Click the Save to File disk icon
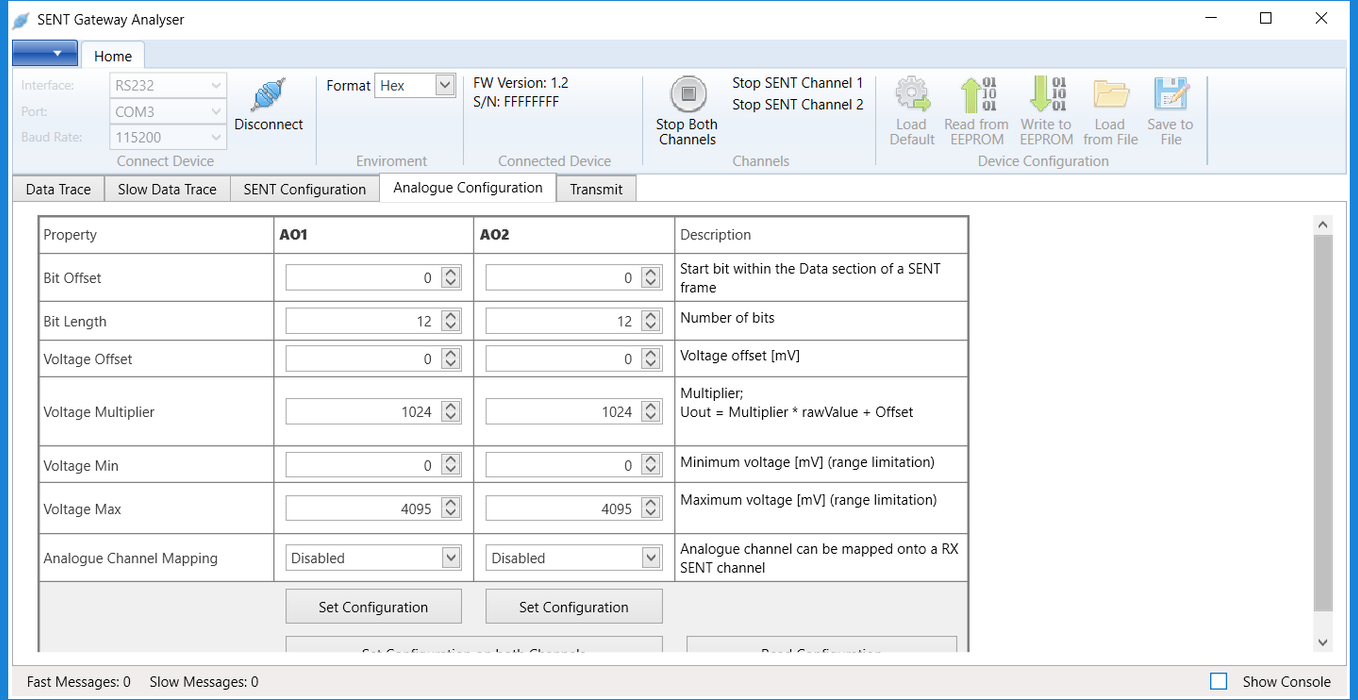Viewport: 1358px width, 700px height. tap(1170, 95)
